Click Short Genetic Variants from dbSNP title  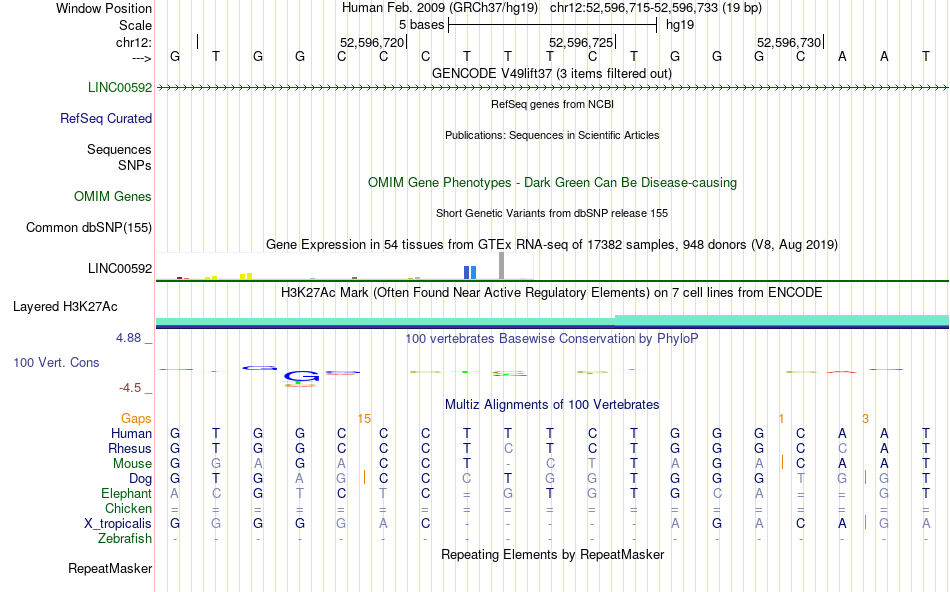pyautogui.click(x=552, y=213)
